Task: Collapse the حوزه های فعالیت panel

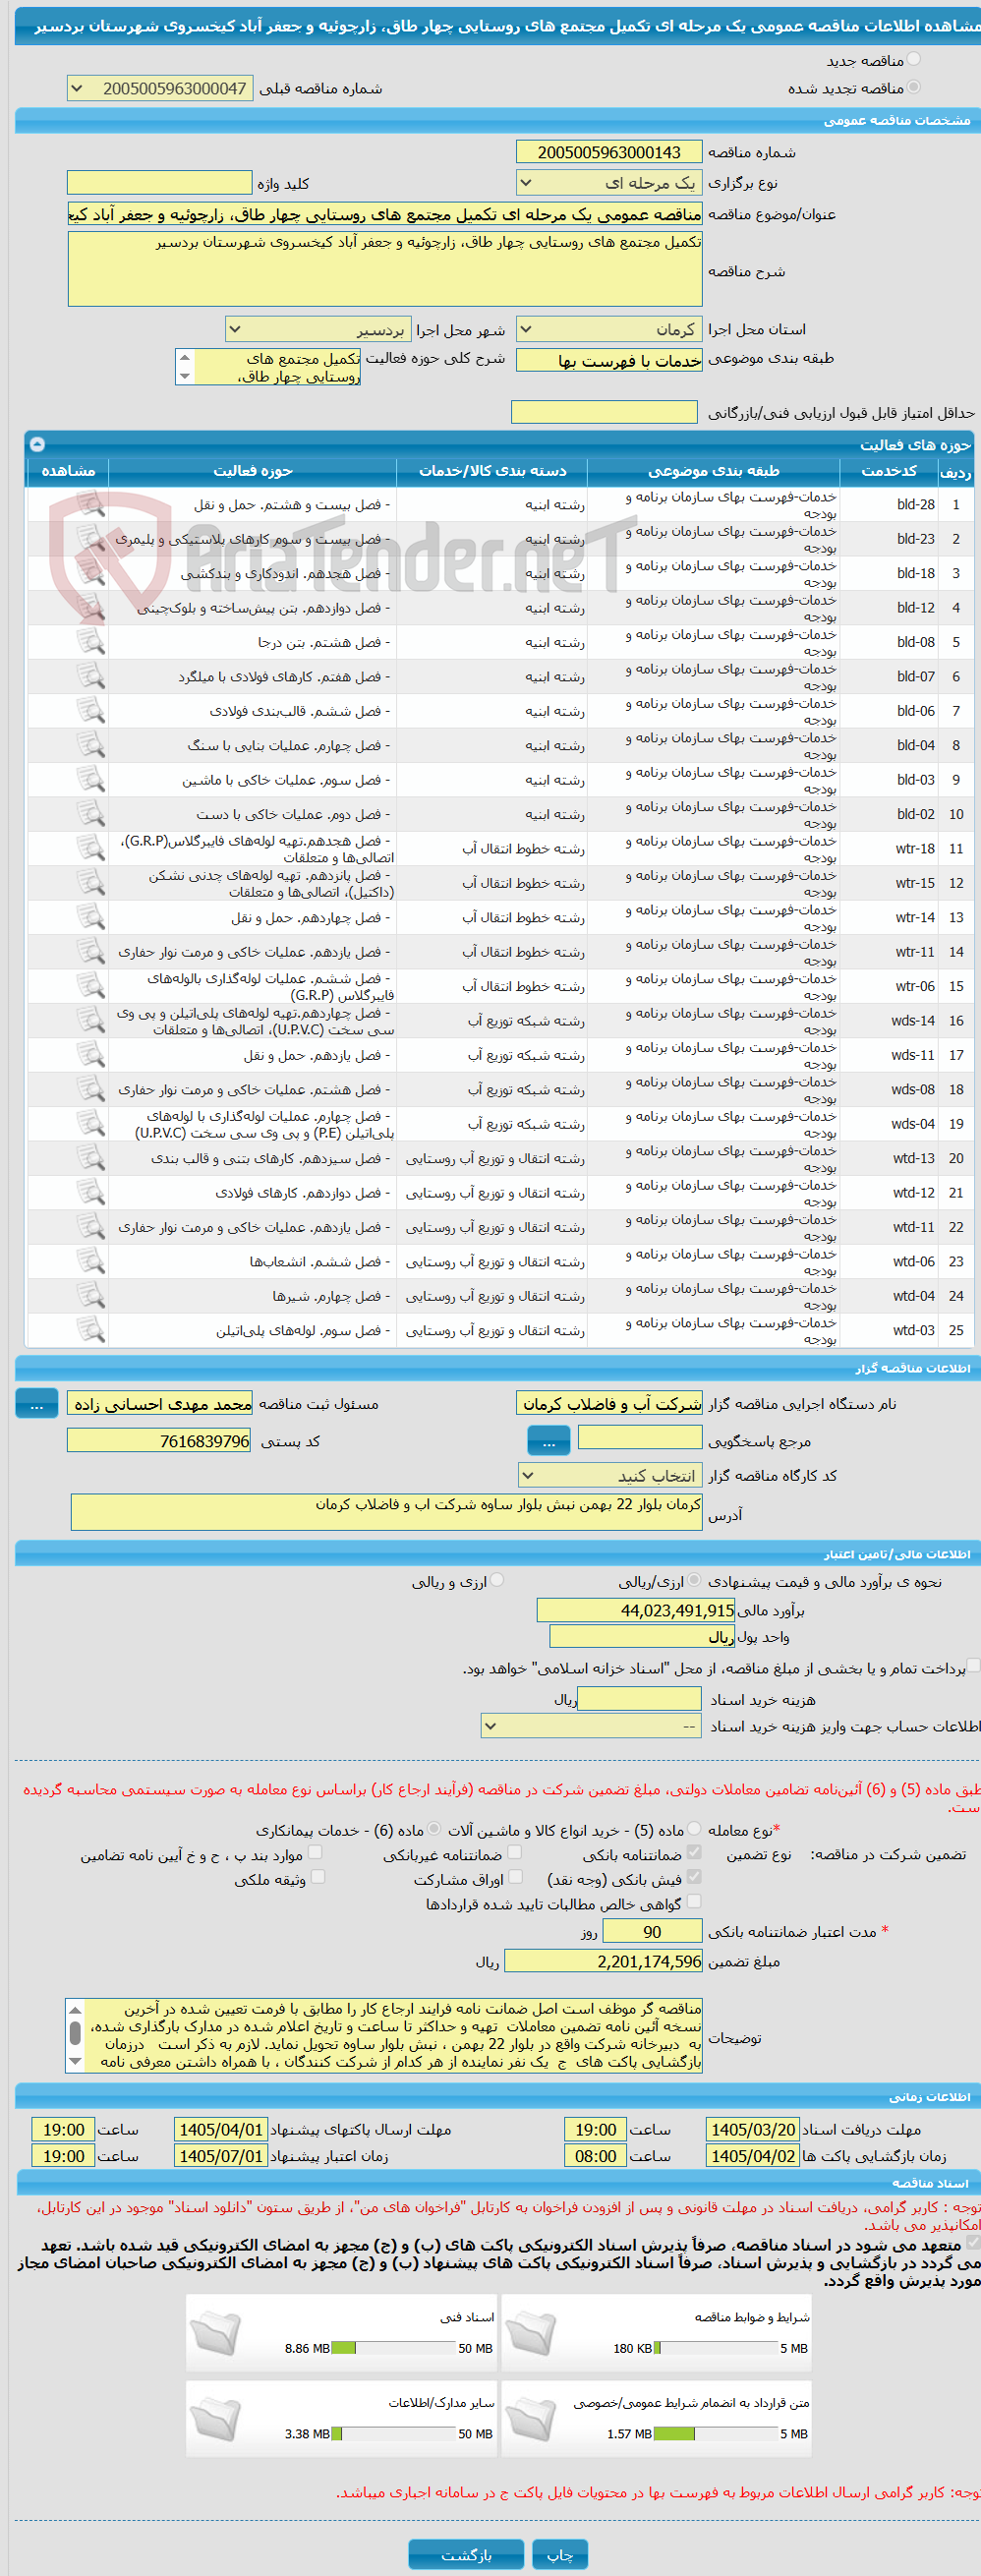Action: click(37, 444)
